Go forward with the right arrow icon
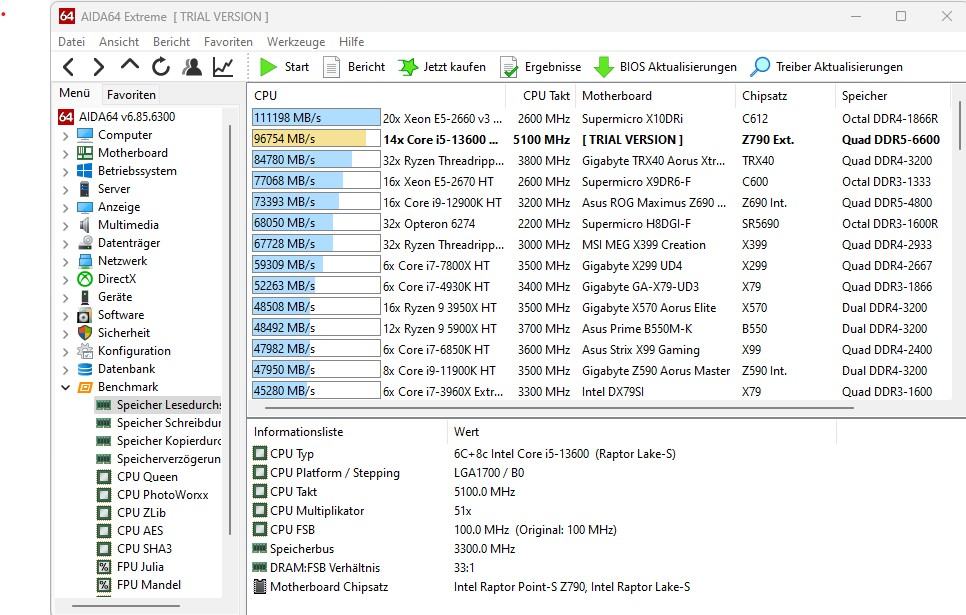The image size is (966, 615). click(99, 67)
